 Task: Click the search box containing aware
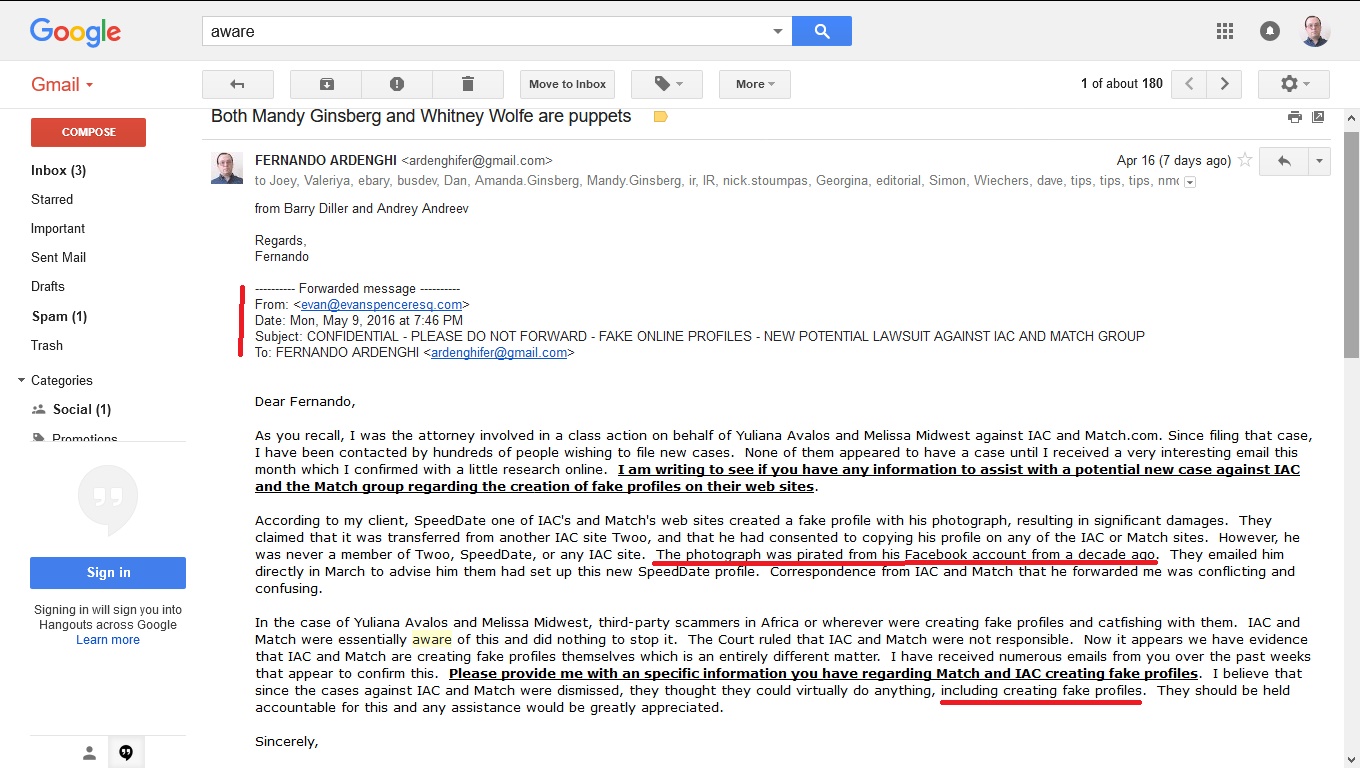tap(485, 31)
